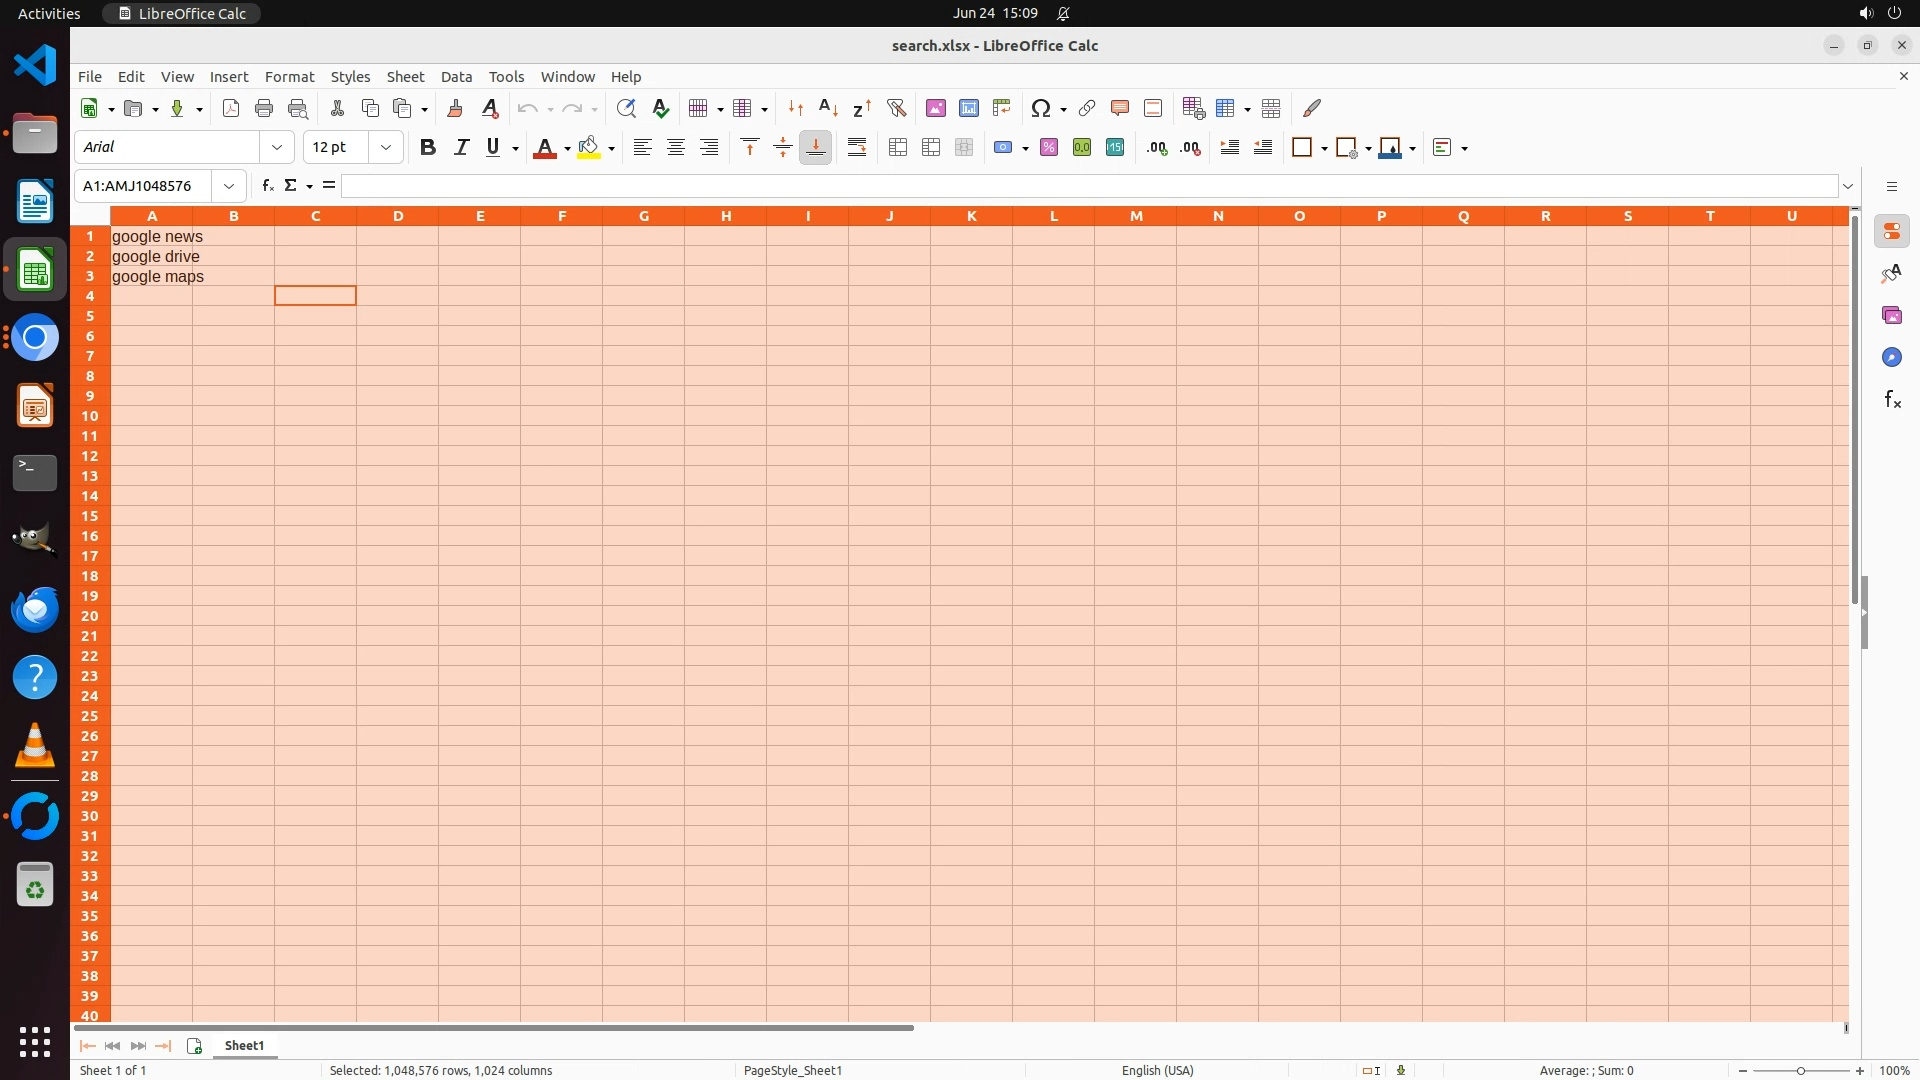The height and width of the screenshot is (1080, 1920).
Task: Toggle italic formatting
Action: tap(461, 148)
